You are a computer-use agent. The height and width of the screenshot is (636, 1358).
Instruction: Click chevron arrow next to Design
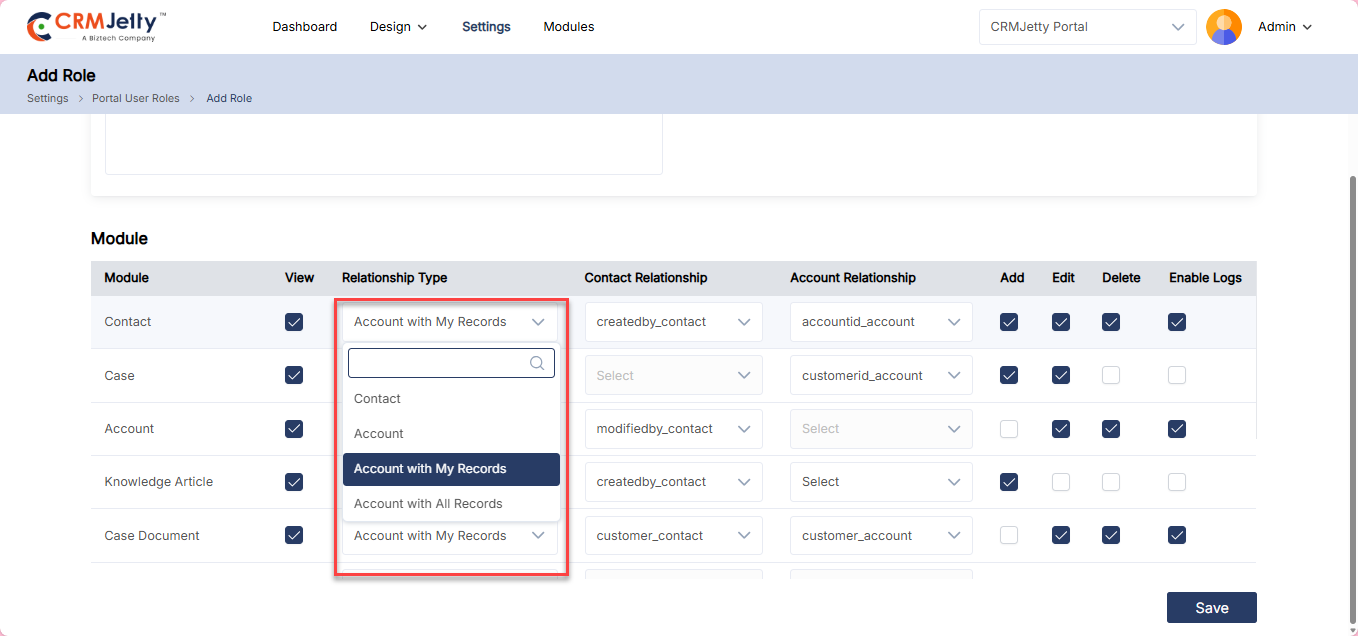pyautogui.click(x=422, y=27)
